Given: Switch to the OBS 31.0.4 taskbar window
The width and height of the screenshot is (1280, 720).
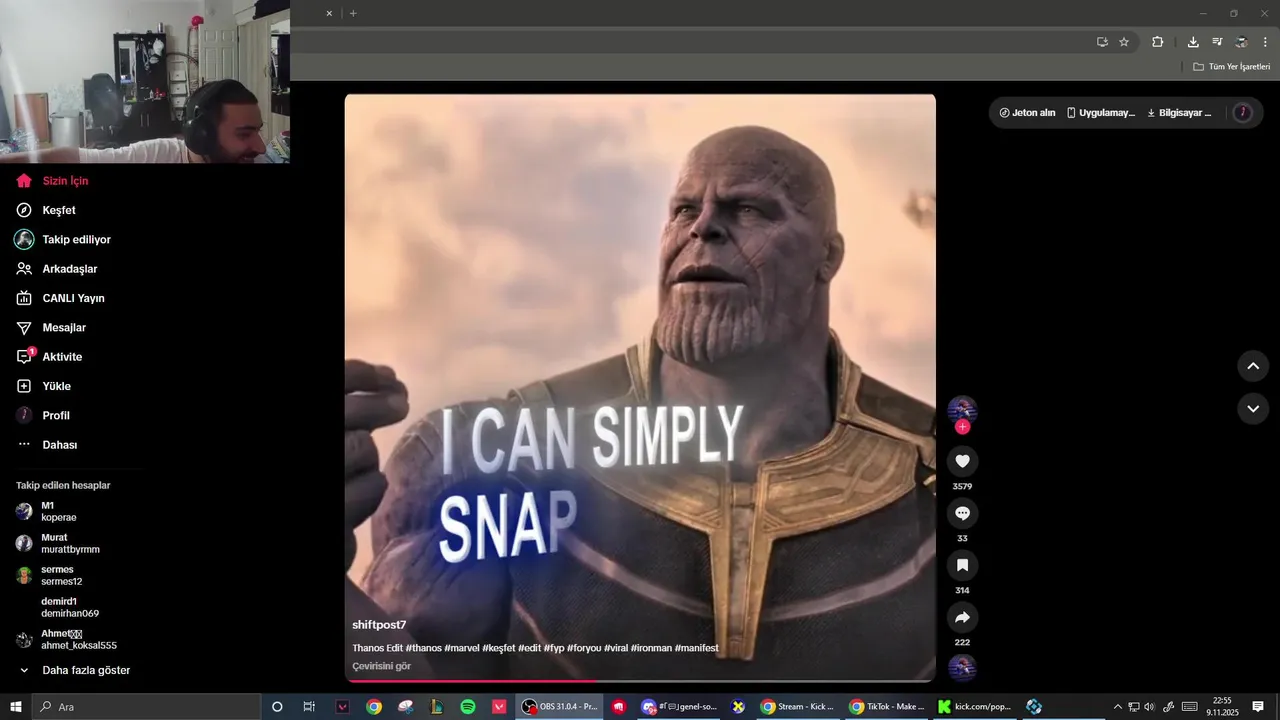Looking at the screenshot, I should point(559,707).
